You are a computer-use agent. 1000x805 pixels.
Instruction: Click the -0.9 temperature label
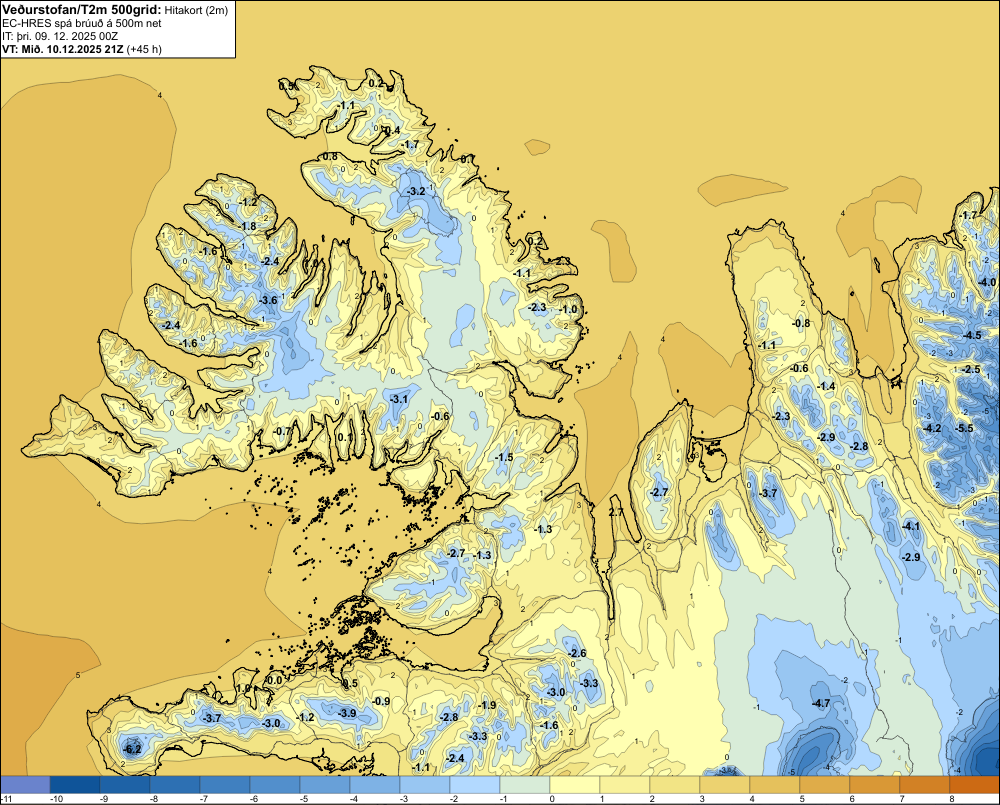click(381, 701)
